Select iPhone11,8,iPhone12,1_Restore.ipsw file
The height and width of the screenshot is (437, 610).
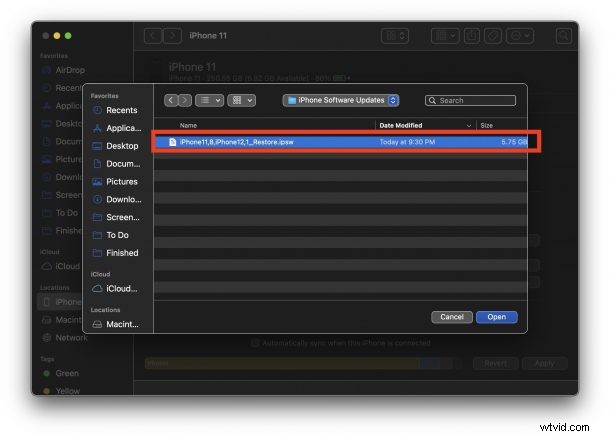(x=240, y=143)
